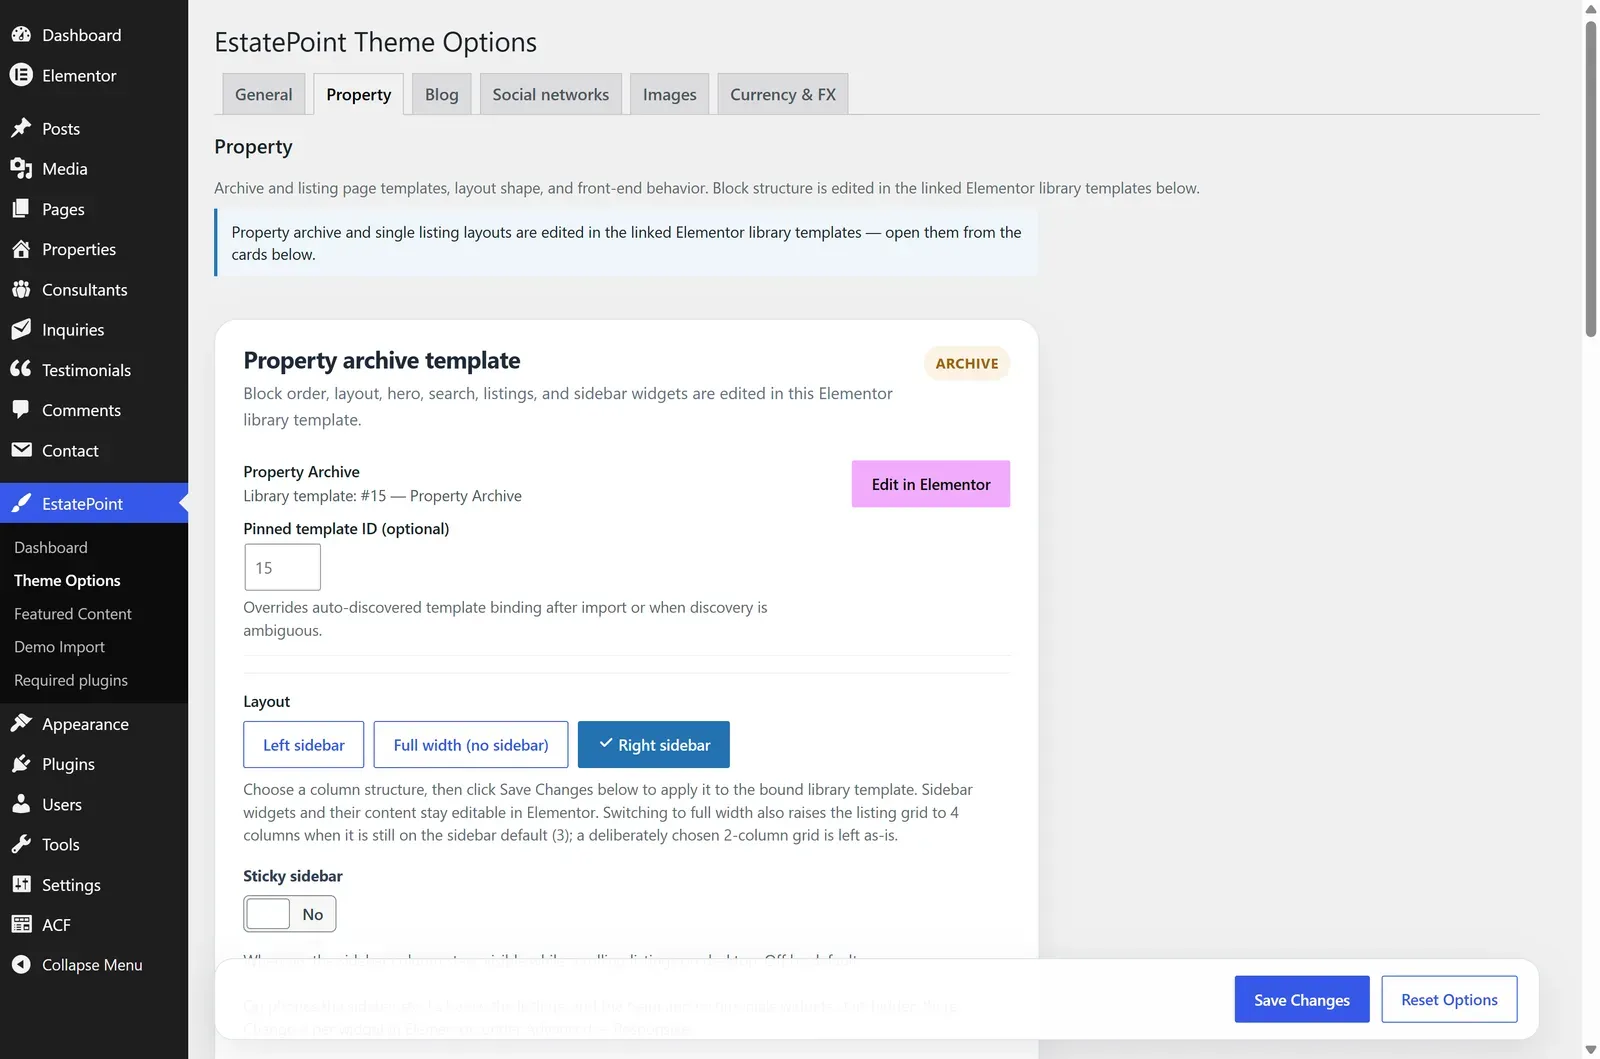Click the Pages document icon
The height and width of the screenshot is (1059, 1600).
[21, 209]
